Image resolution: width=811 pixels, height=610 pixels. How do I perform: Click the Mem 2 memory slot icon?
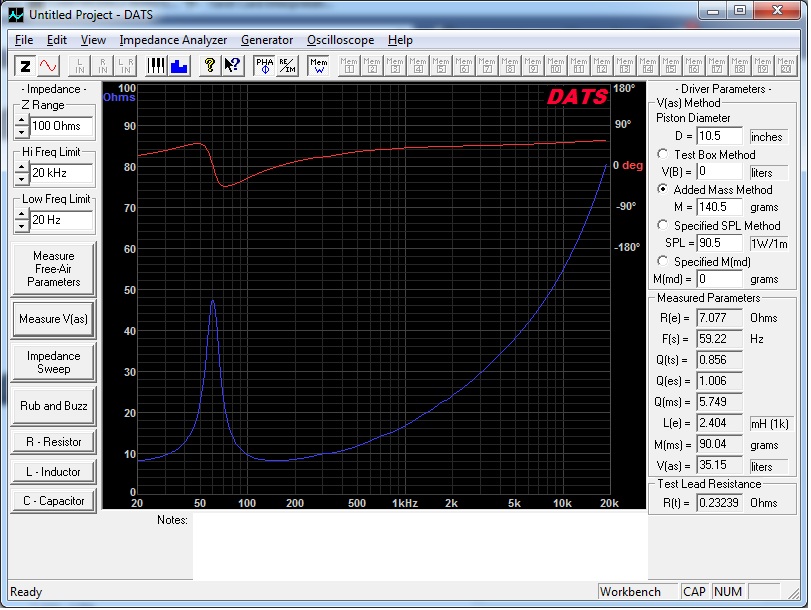pos(372,66)
